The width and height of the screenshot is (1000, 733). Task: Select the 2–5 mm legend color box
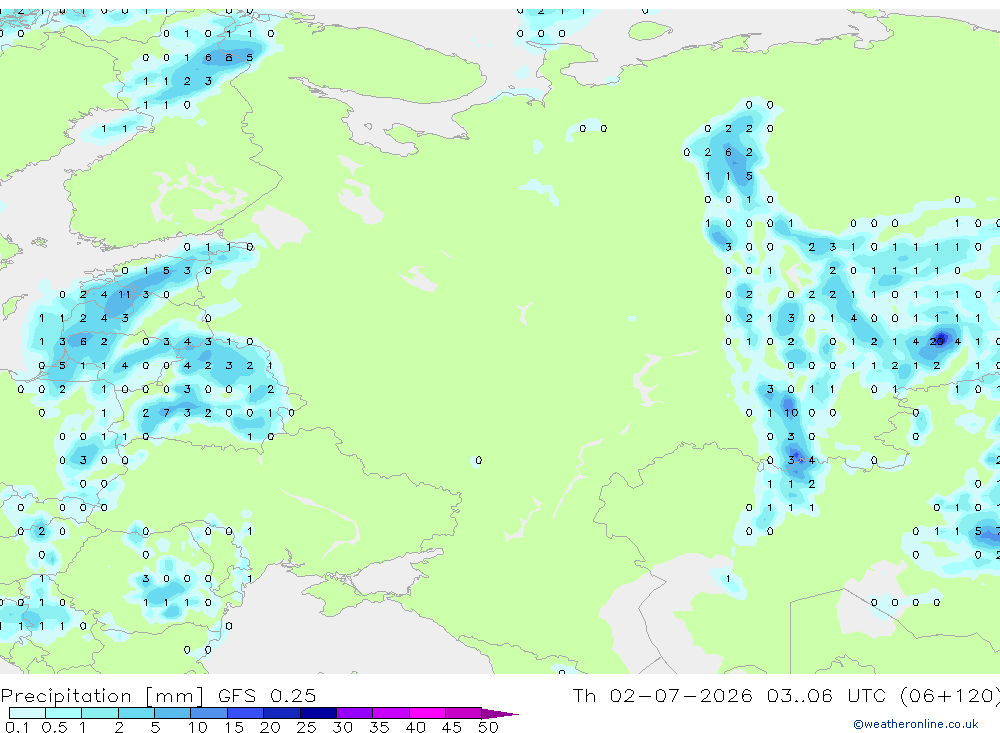[136, 713]
